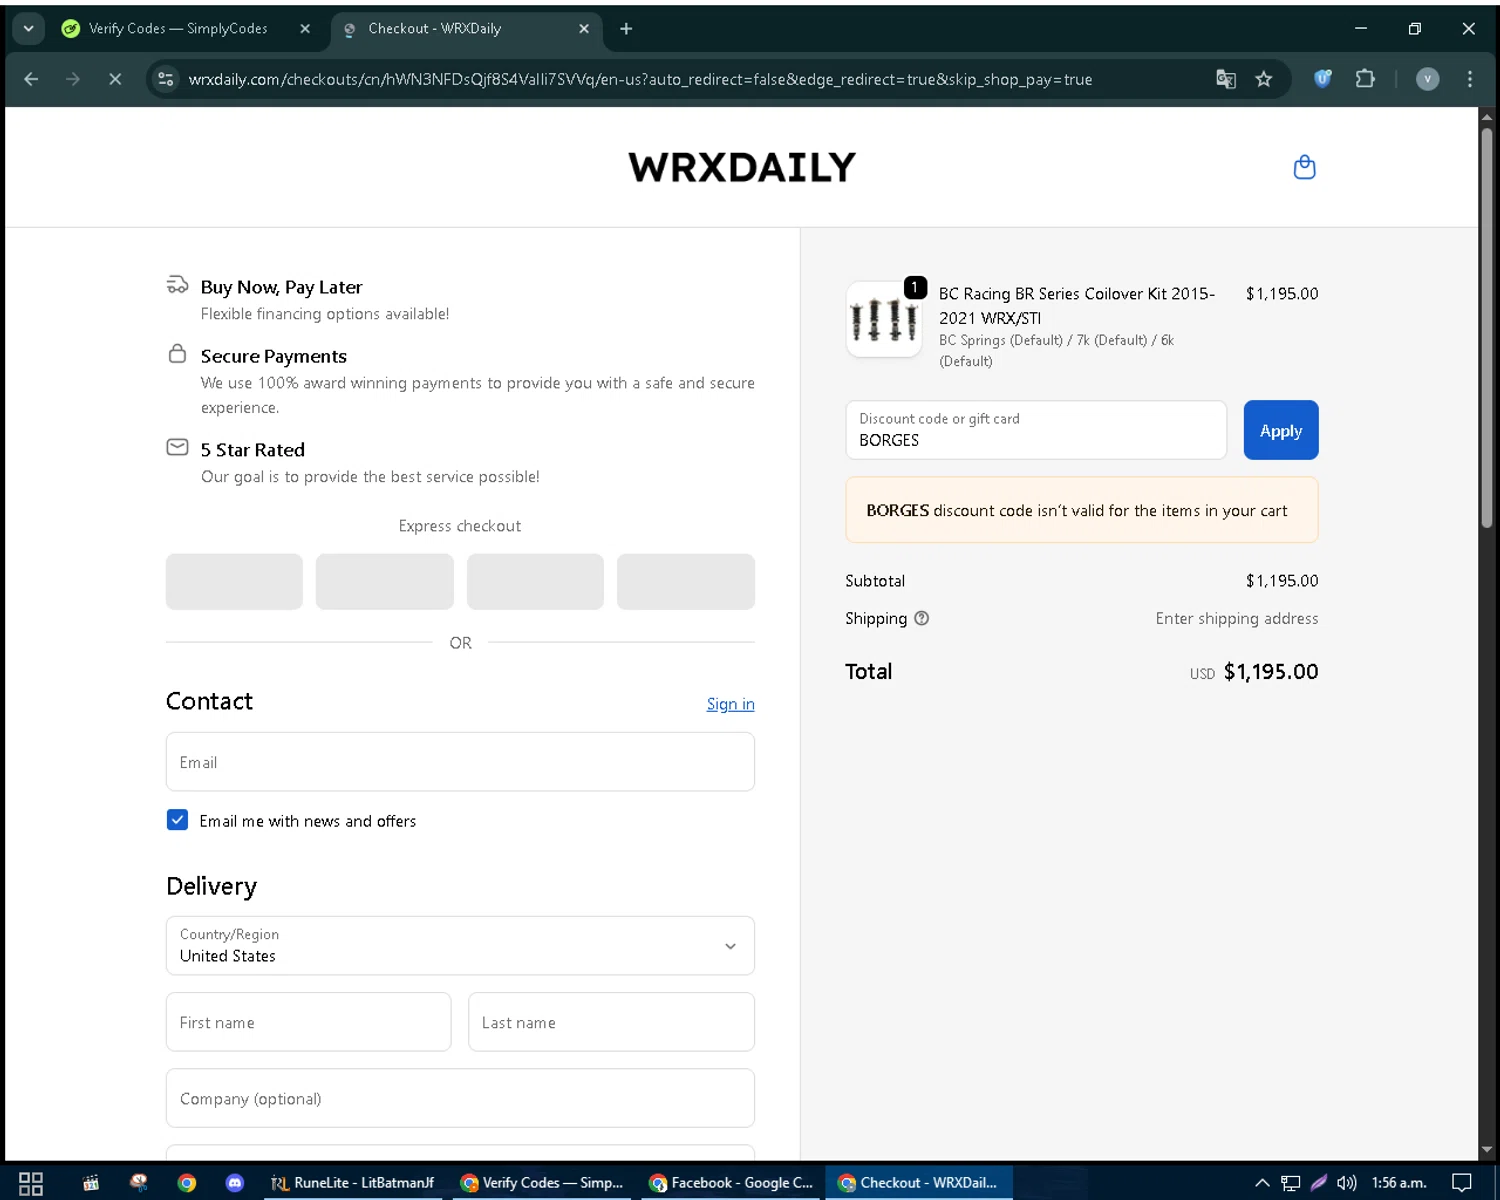Open the shield extension icon
This screenshot has width=1500, height=1200.
[1323, 79]
